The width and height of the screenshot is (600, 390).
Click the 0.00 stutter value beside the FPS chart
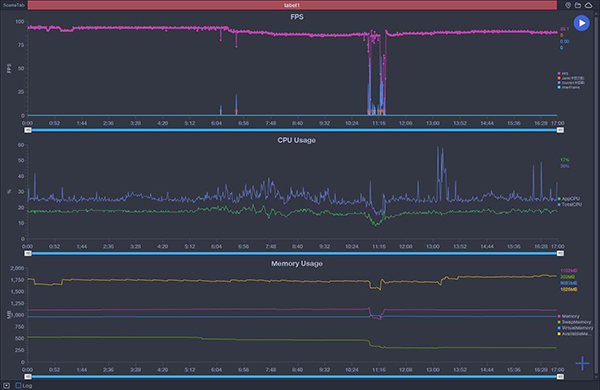(x=564, y=41)
